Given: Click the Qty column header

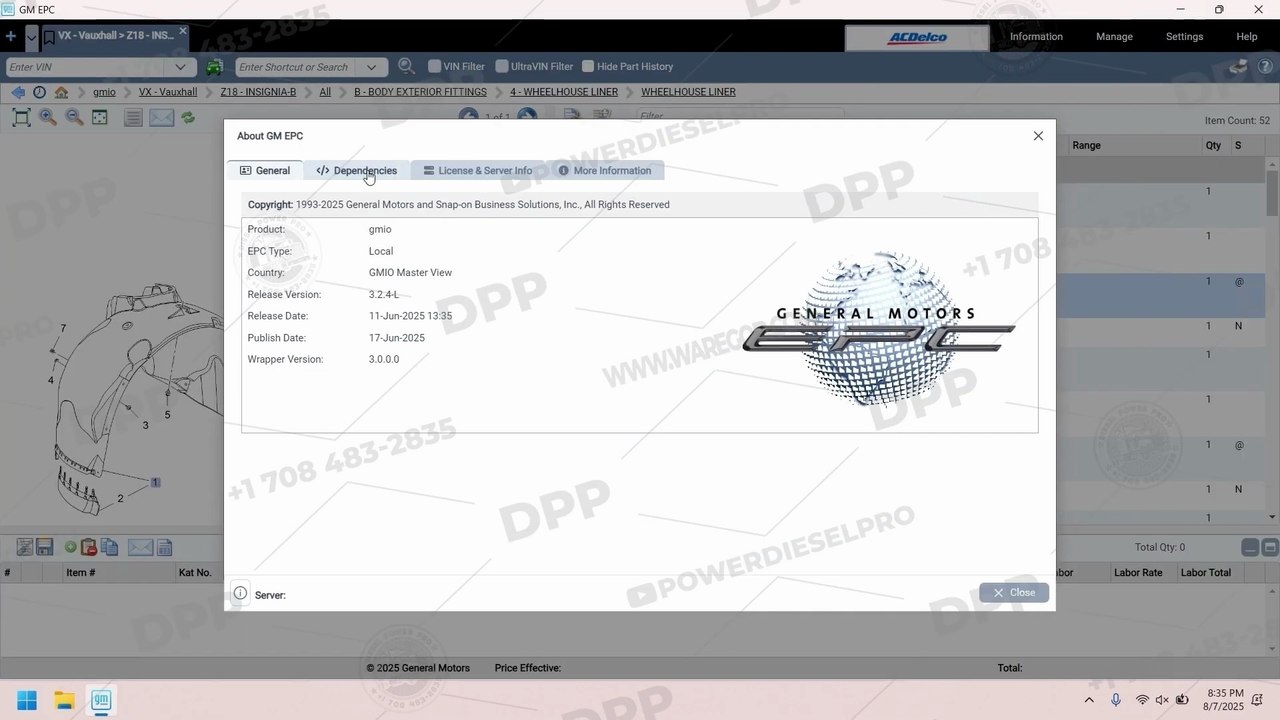Looking at the screenshot, I should (x=1213, y=146).
